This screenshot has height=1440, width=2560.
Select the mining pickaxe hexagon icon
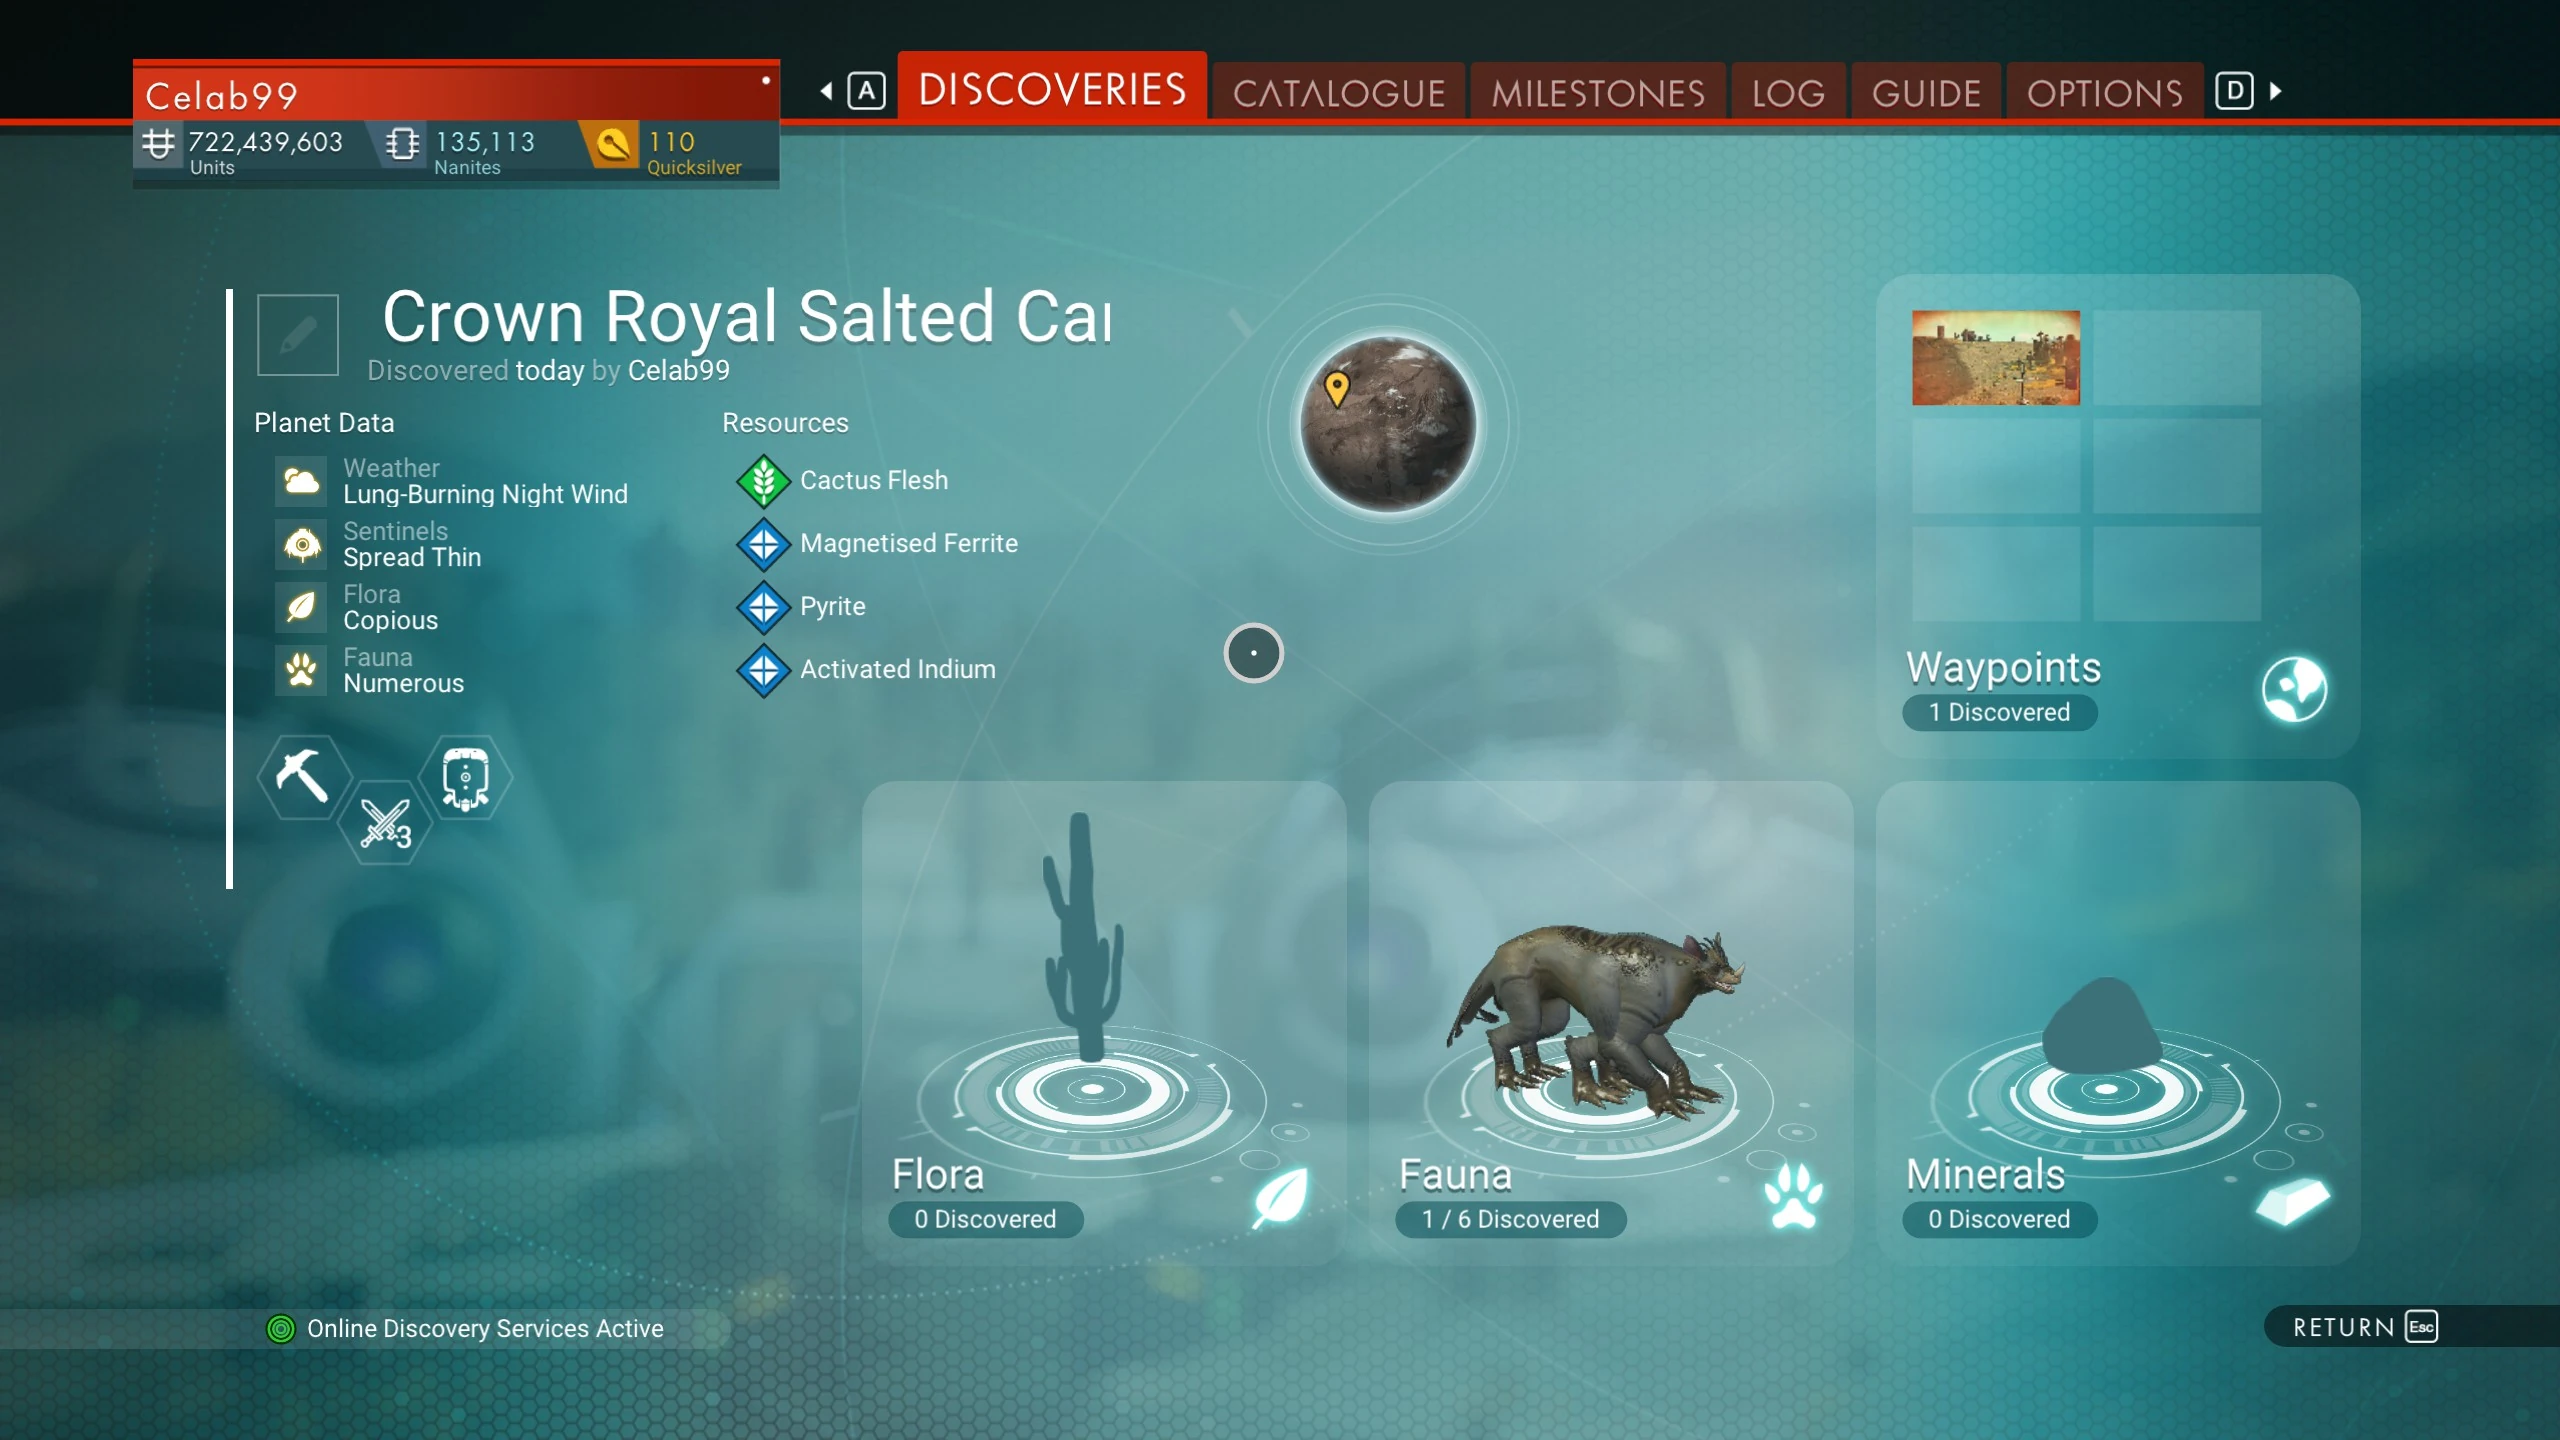303,776
